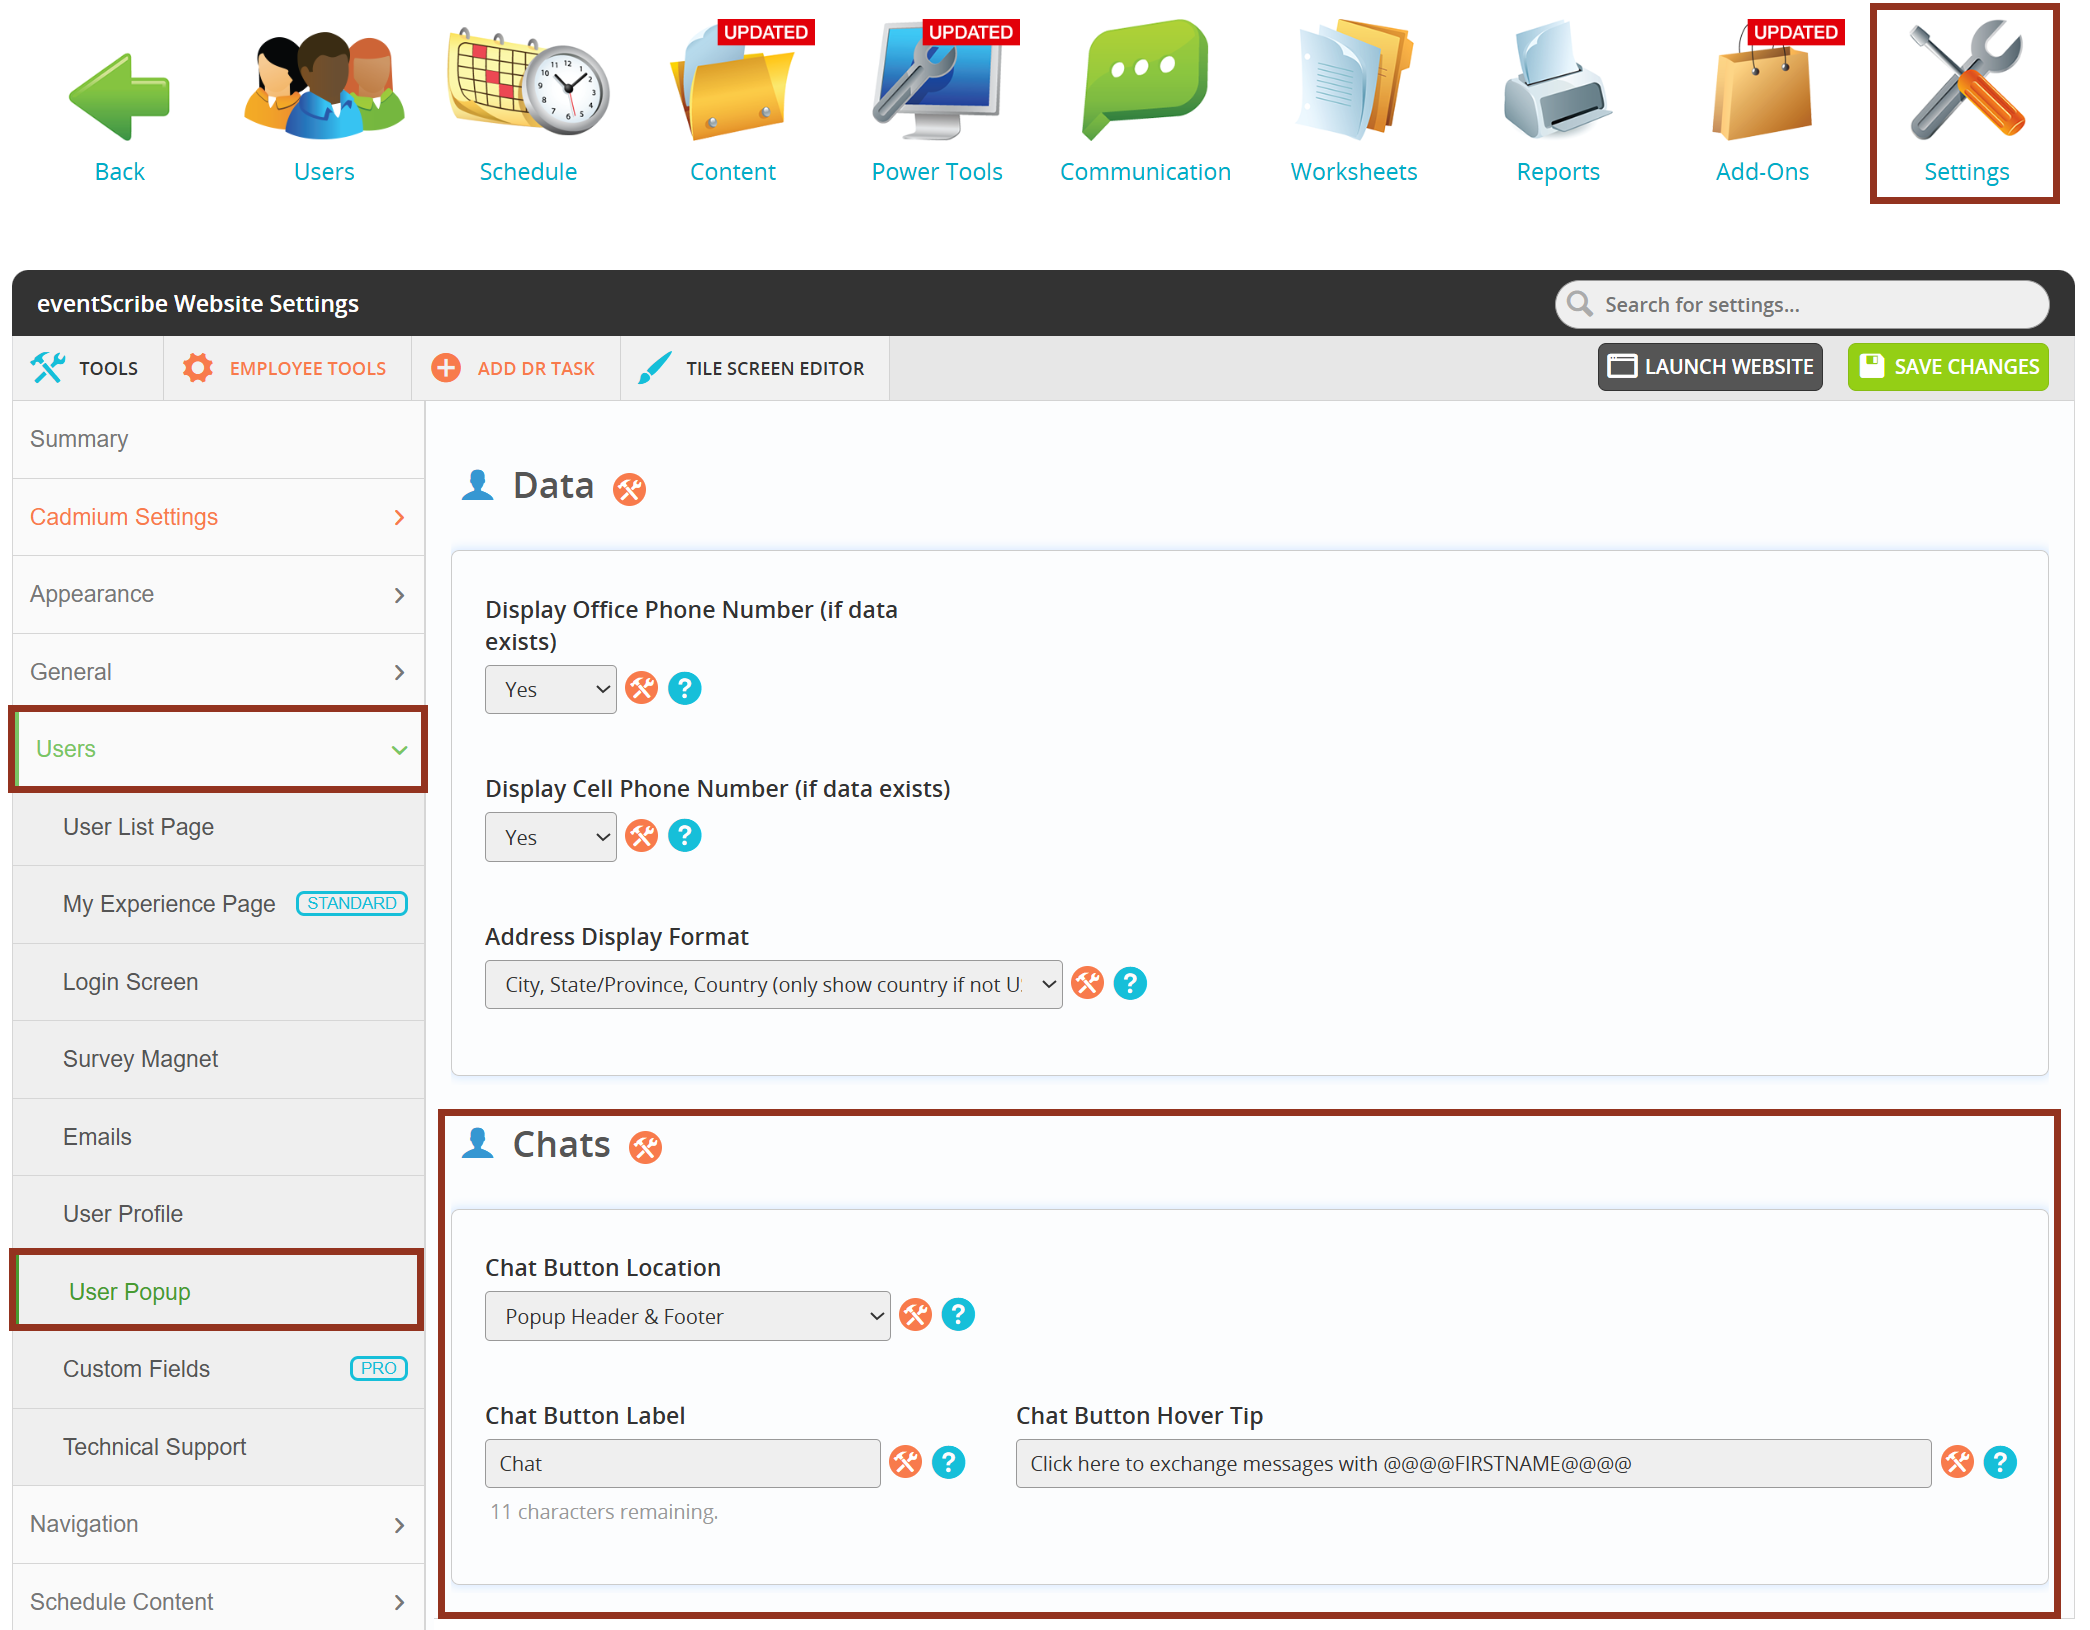Open the Power Tools monitor icon
Image resolution: width=2090 pixels, height=1630 pixels.
(937, 84)
